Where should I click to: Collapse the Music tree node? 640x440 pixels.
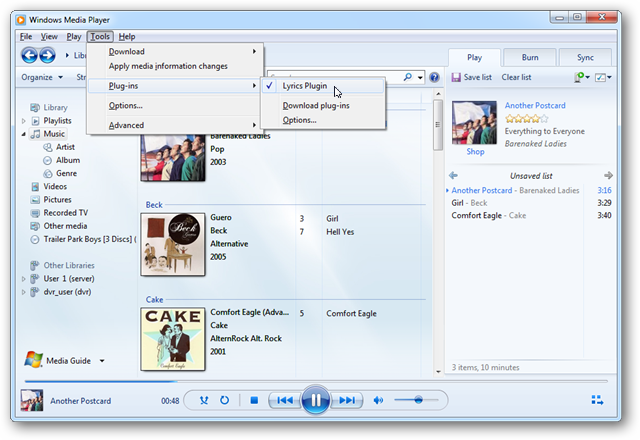click(23, 134)
